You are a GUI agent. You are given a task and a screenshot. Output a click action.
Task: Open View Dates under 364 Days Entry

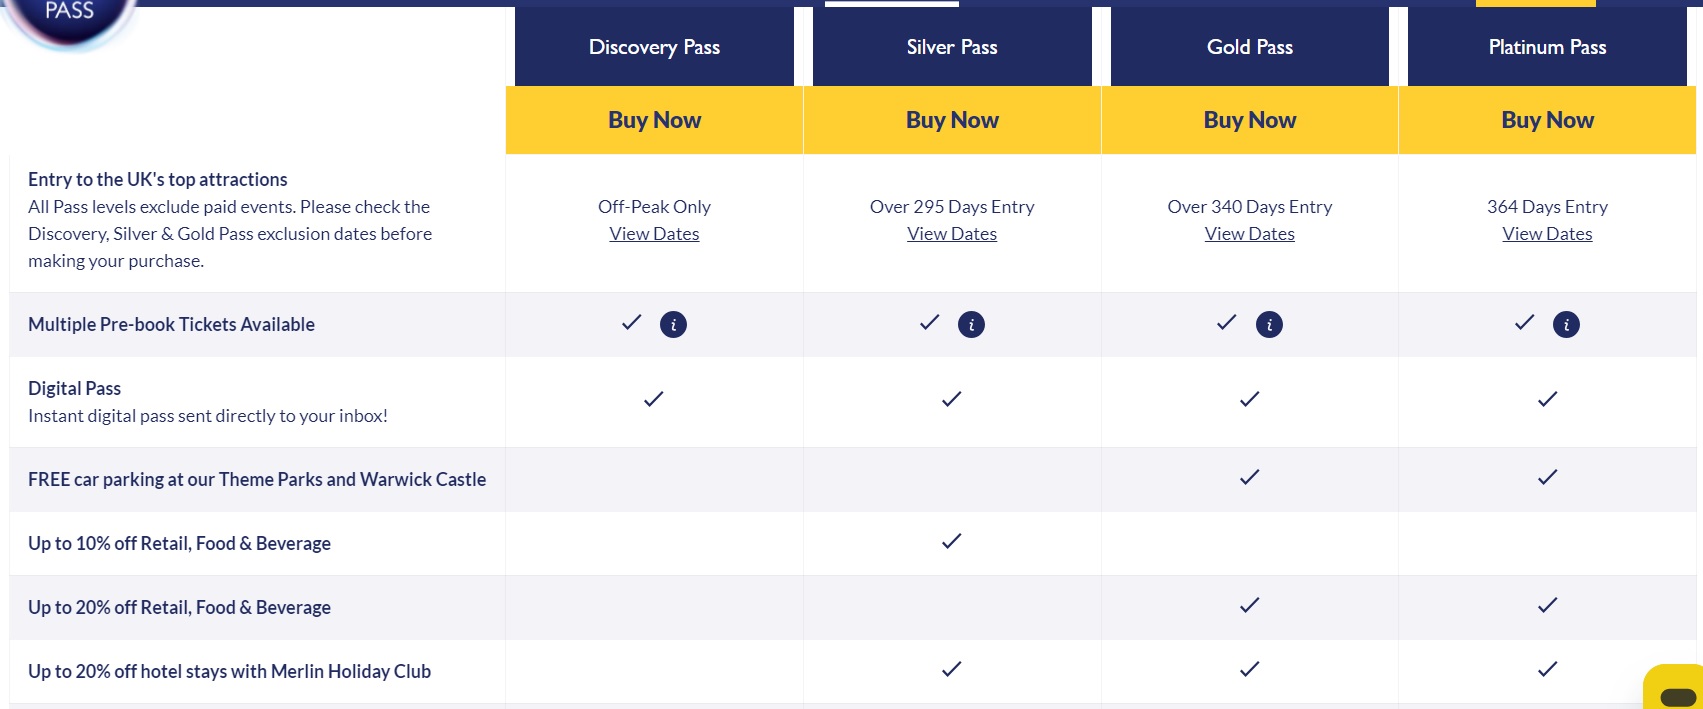(x=1547, y=234)
